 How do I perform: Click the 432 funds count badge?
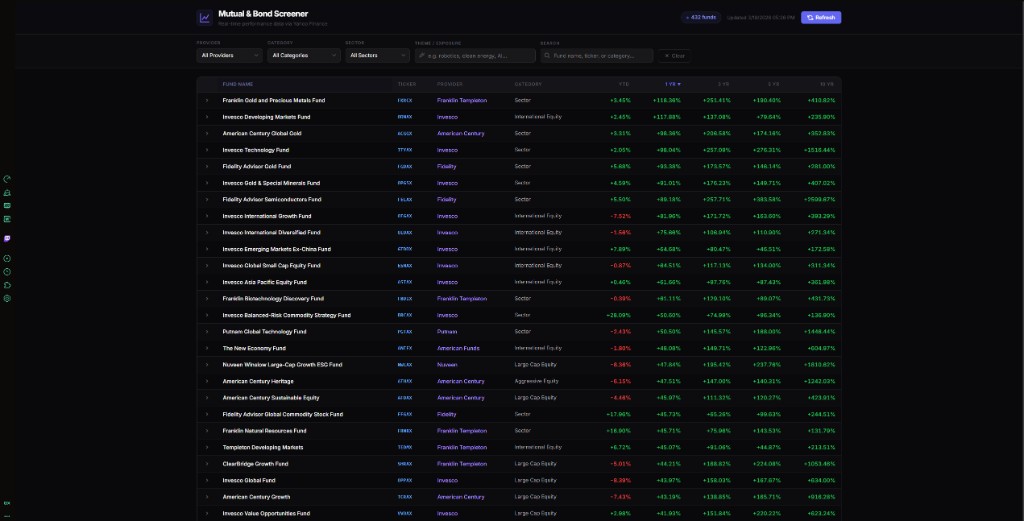click(701, 18)
